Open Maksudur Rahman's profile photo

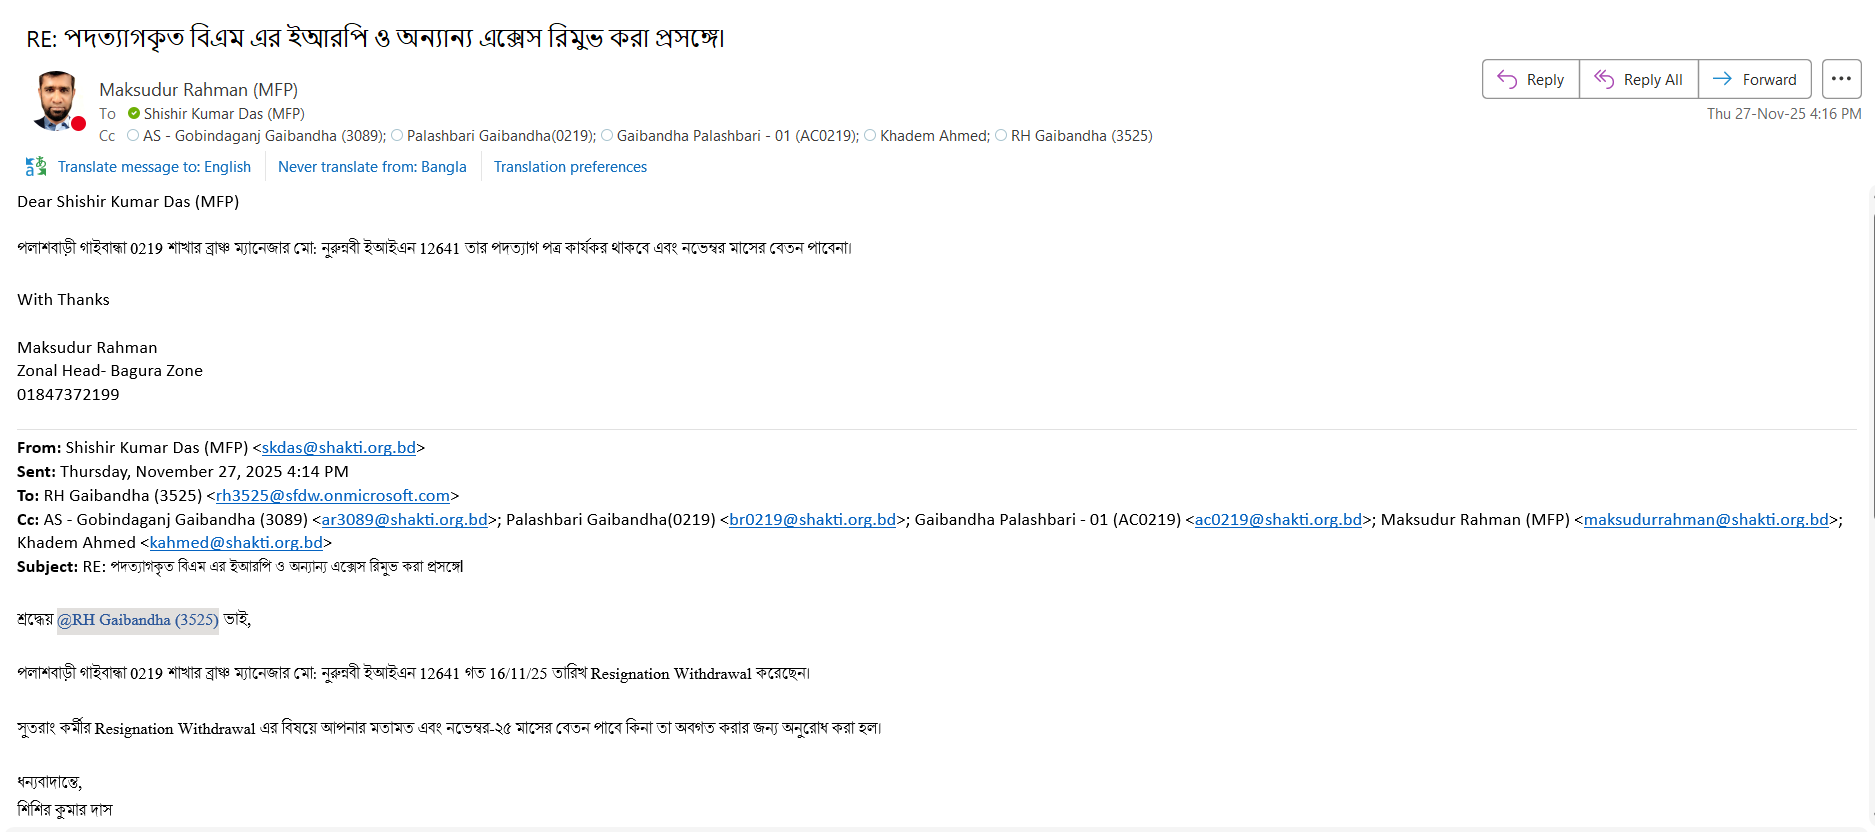pos(56,100)
